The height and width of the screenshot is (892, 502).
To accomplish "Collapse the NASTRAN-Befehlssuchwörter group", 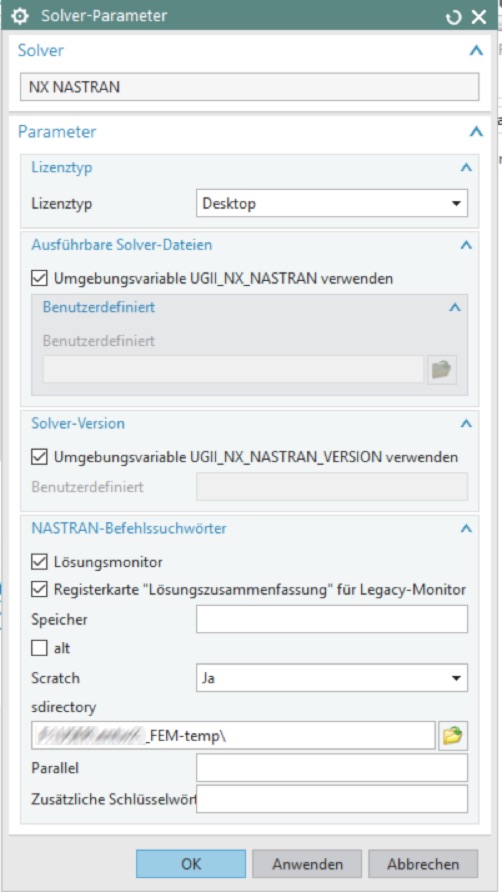I will (466, 528).
